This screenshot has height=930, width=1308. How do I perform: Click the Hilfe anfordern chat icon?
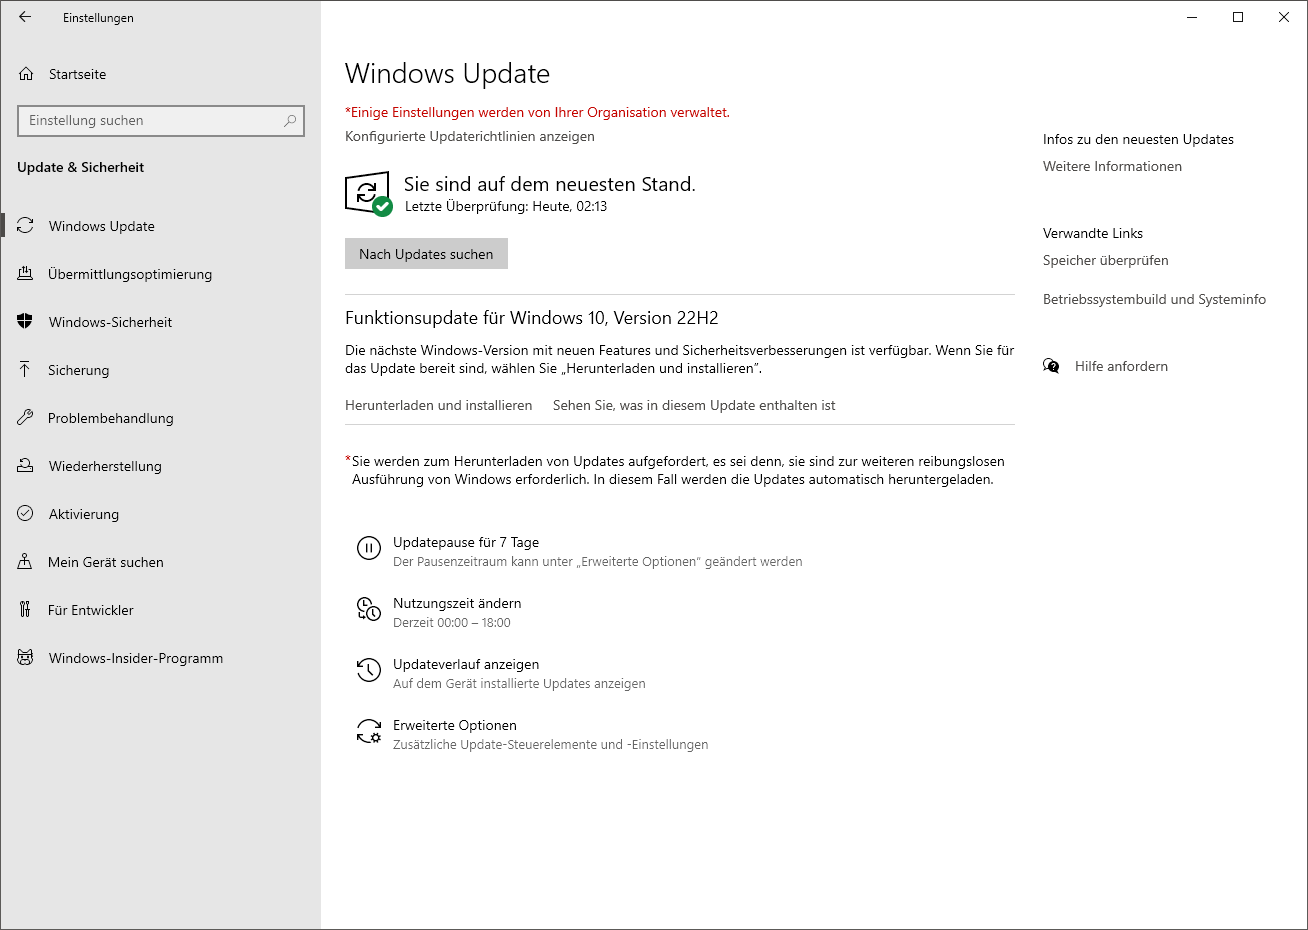pos(1051,366)
